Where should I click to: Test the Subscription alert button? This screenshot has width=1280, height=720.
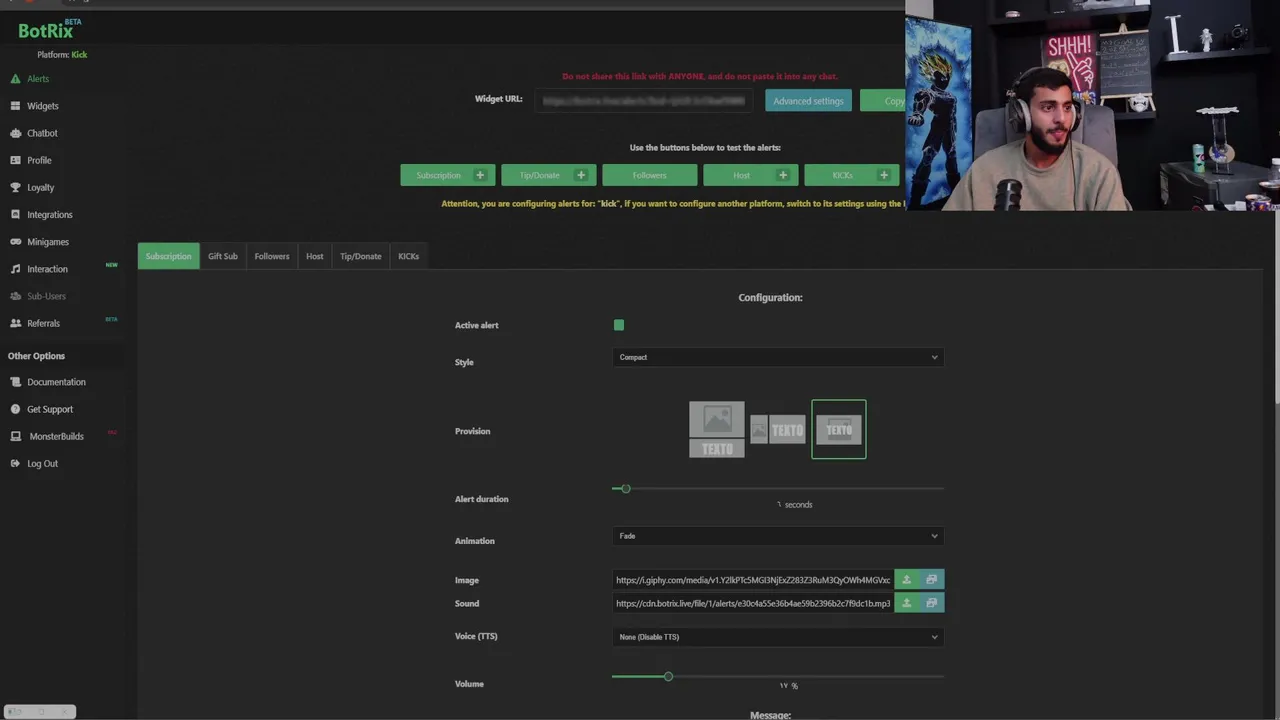[x=448, y=175]
